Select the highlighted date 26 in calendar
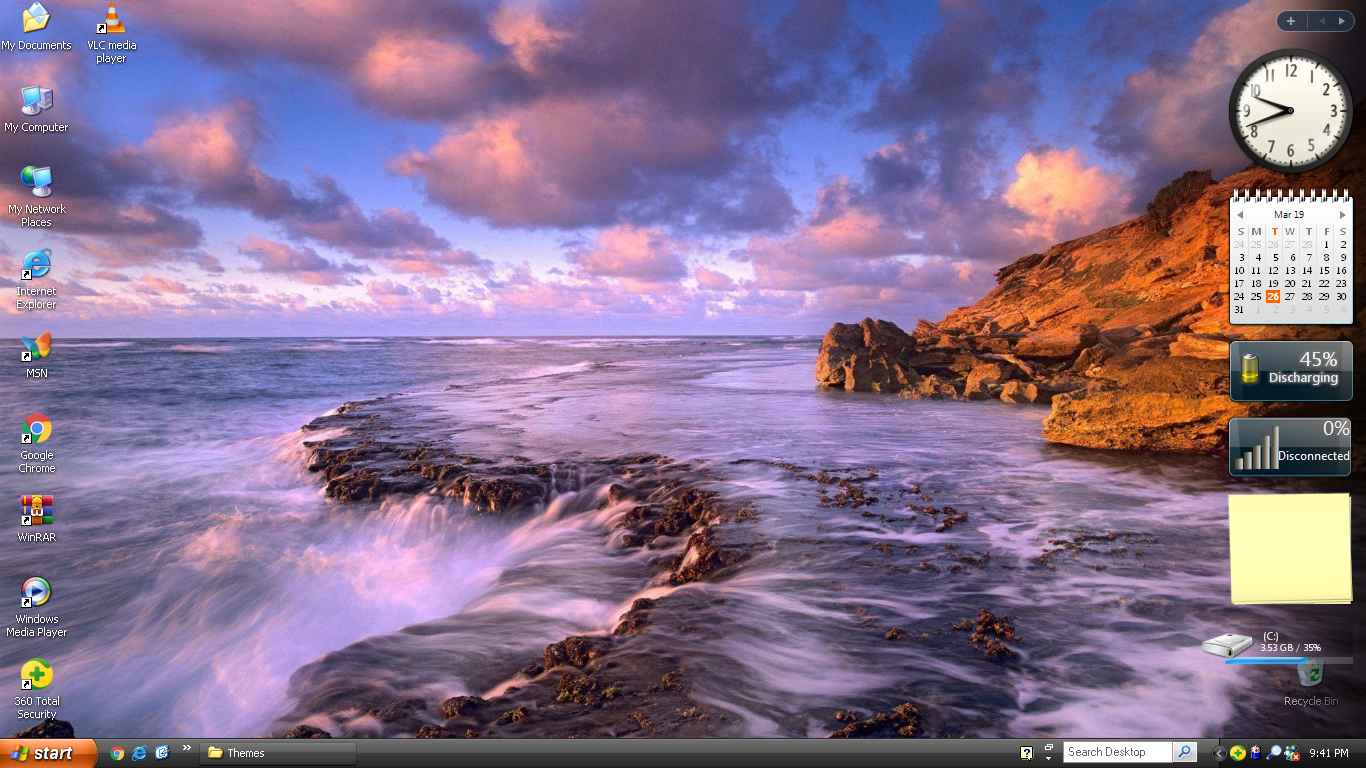Screen dimensions: 1366x768 pyautogui.click(x=1273, y=296)
